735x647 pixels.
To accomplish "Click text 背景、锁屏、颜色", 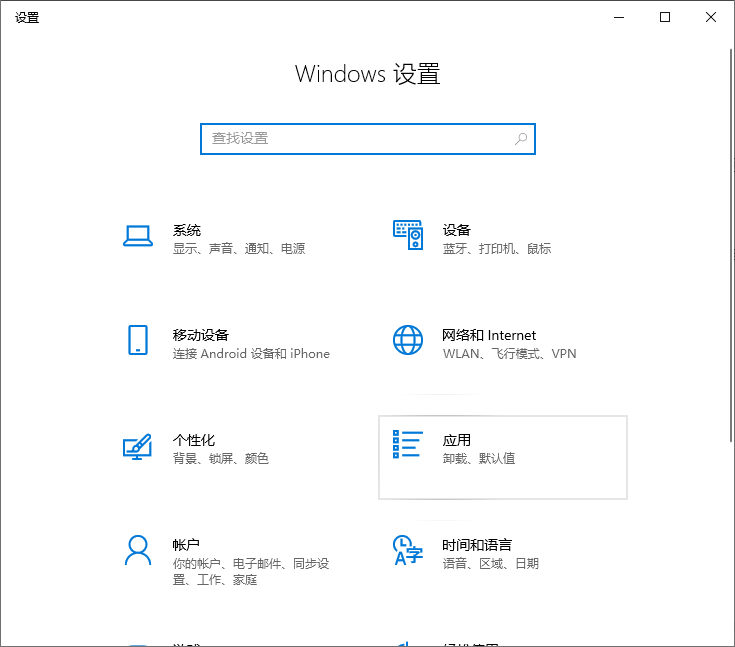I will coord(221,458).
